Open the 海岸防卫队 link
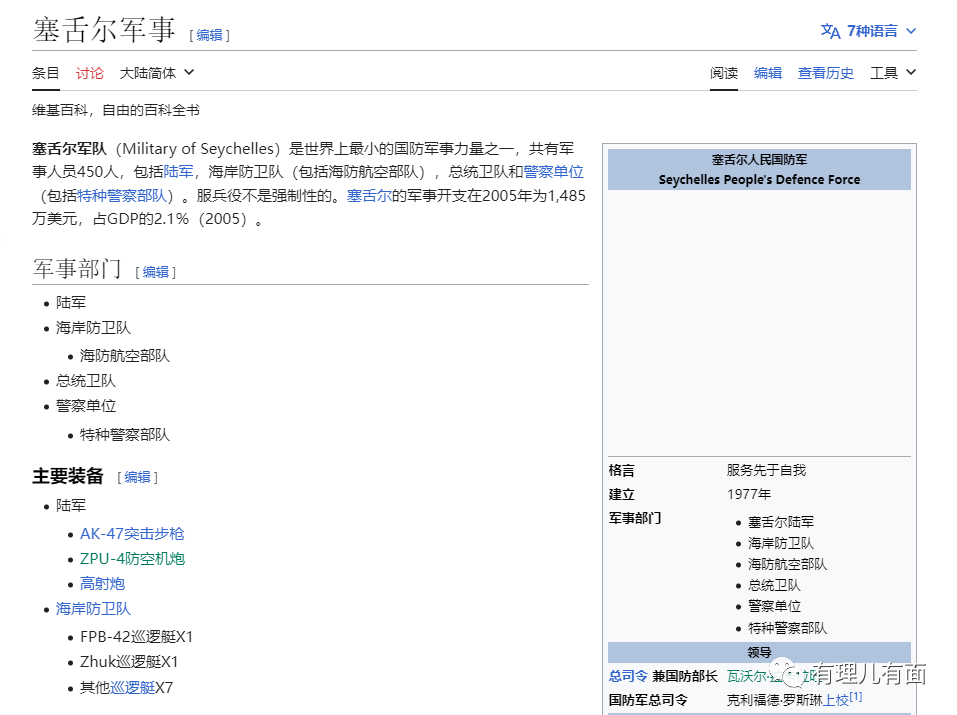 coord(93,608)
